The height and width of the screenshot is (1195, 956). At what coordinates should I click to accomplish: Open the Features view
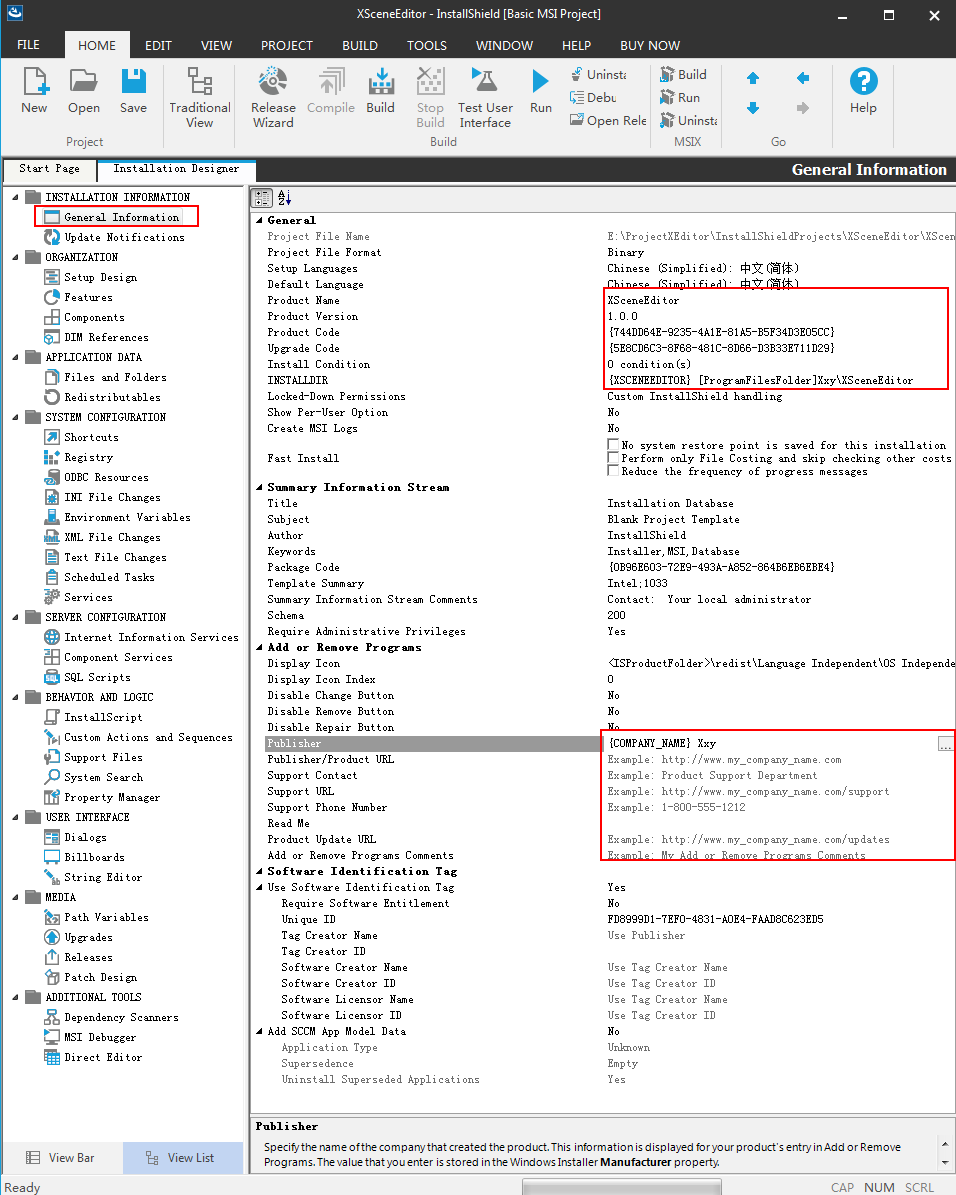click(x=88, y=297)
